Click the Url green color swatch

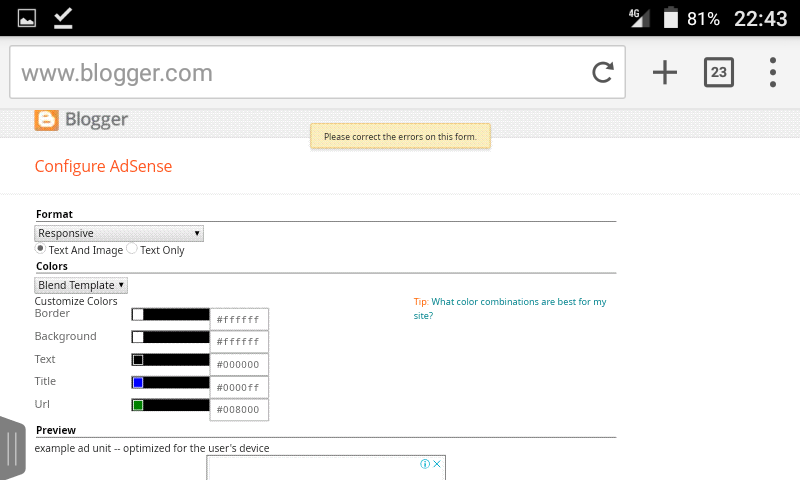pos(138,405)
